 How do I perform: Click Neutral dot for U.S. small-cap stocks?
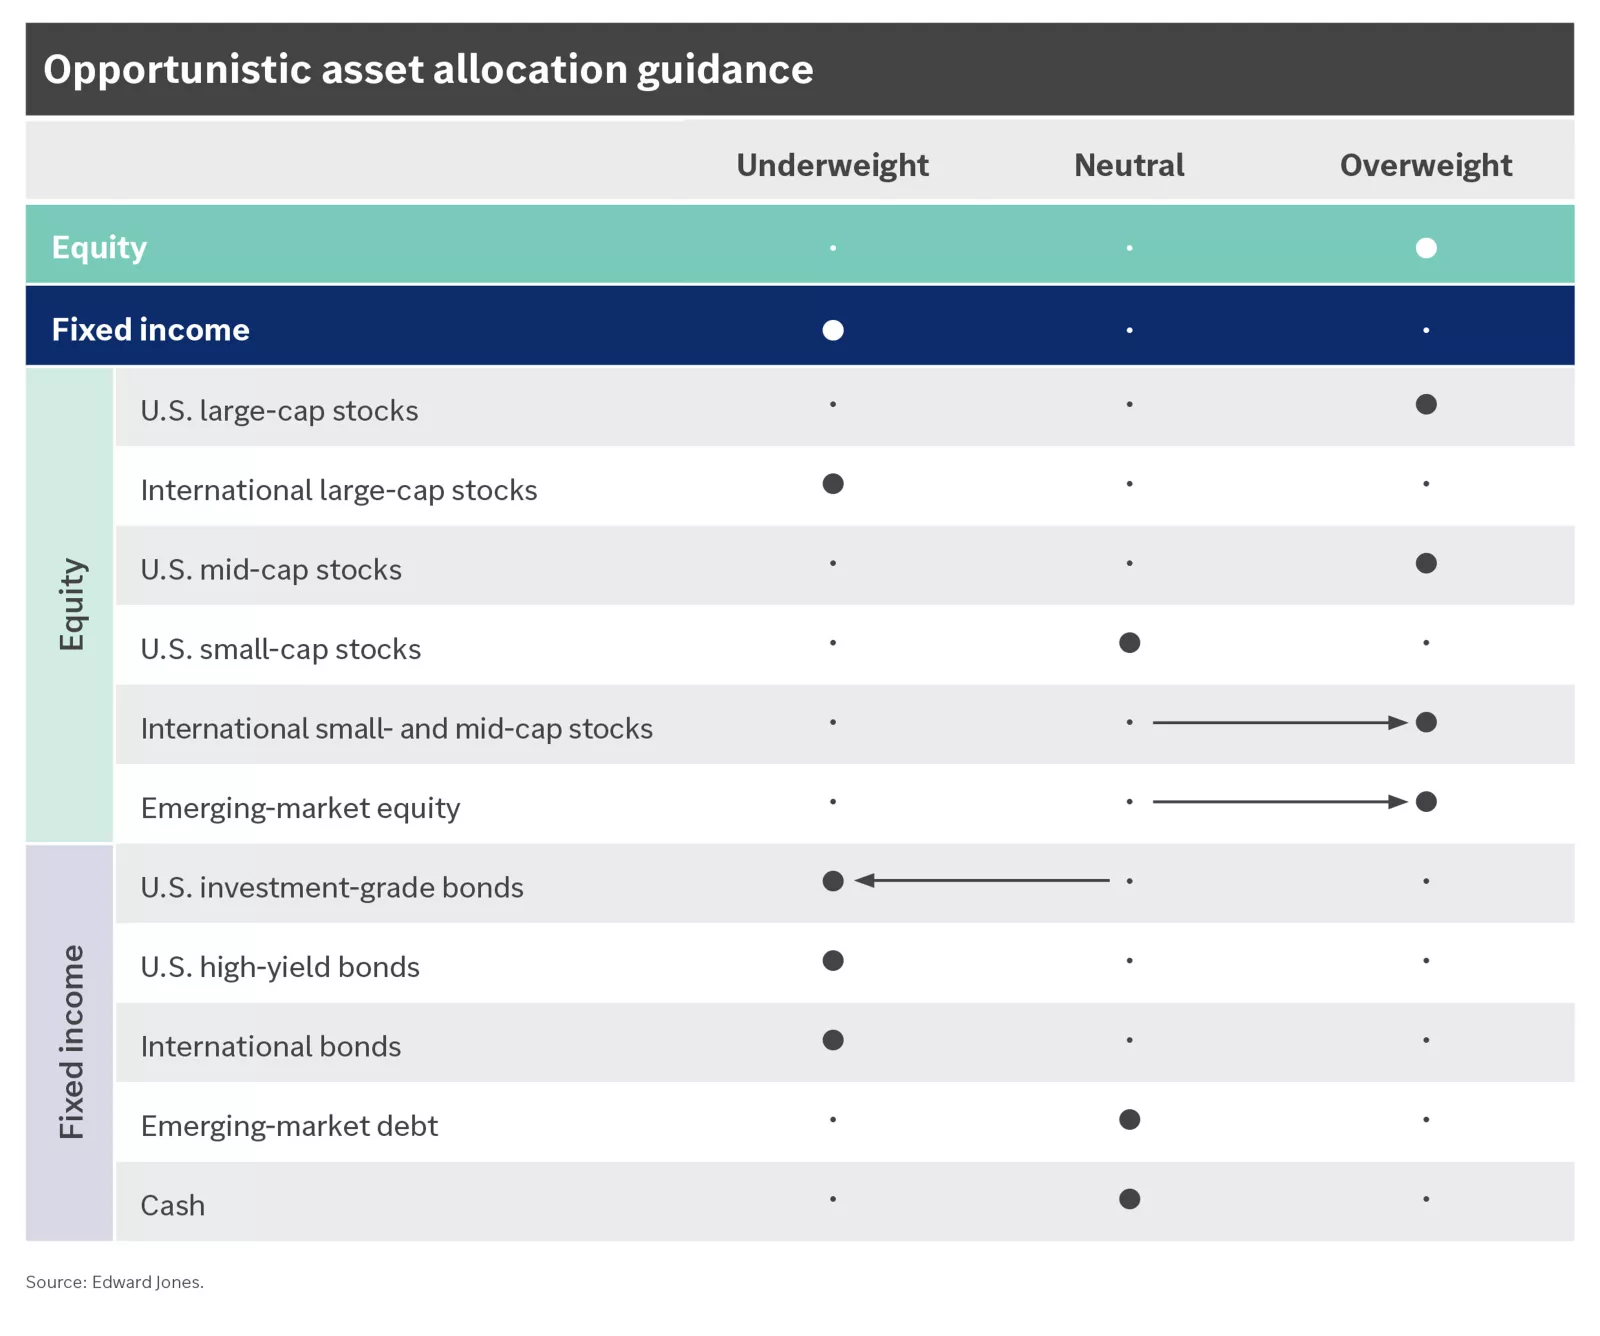click(1129, 643)
